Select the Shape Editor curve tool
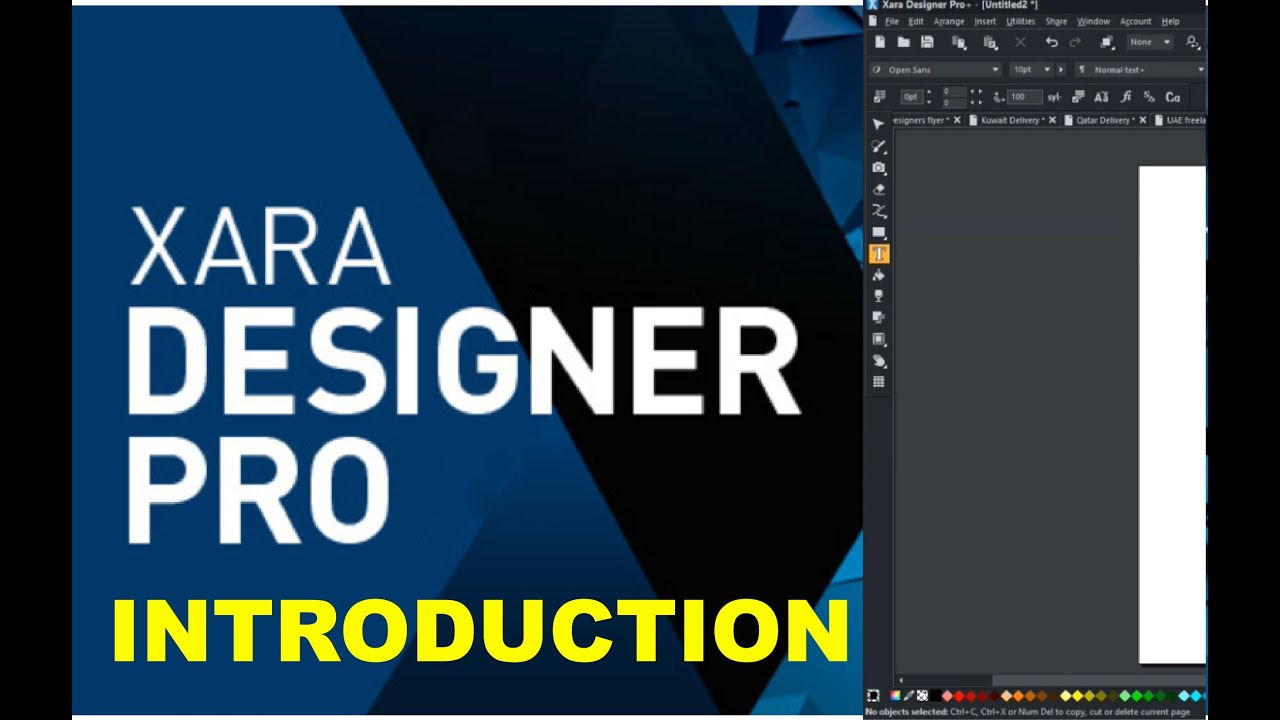 click(x=879, y=211)
